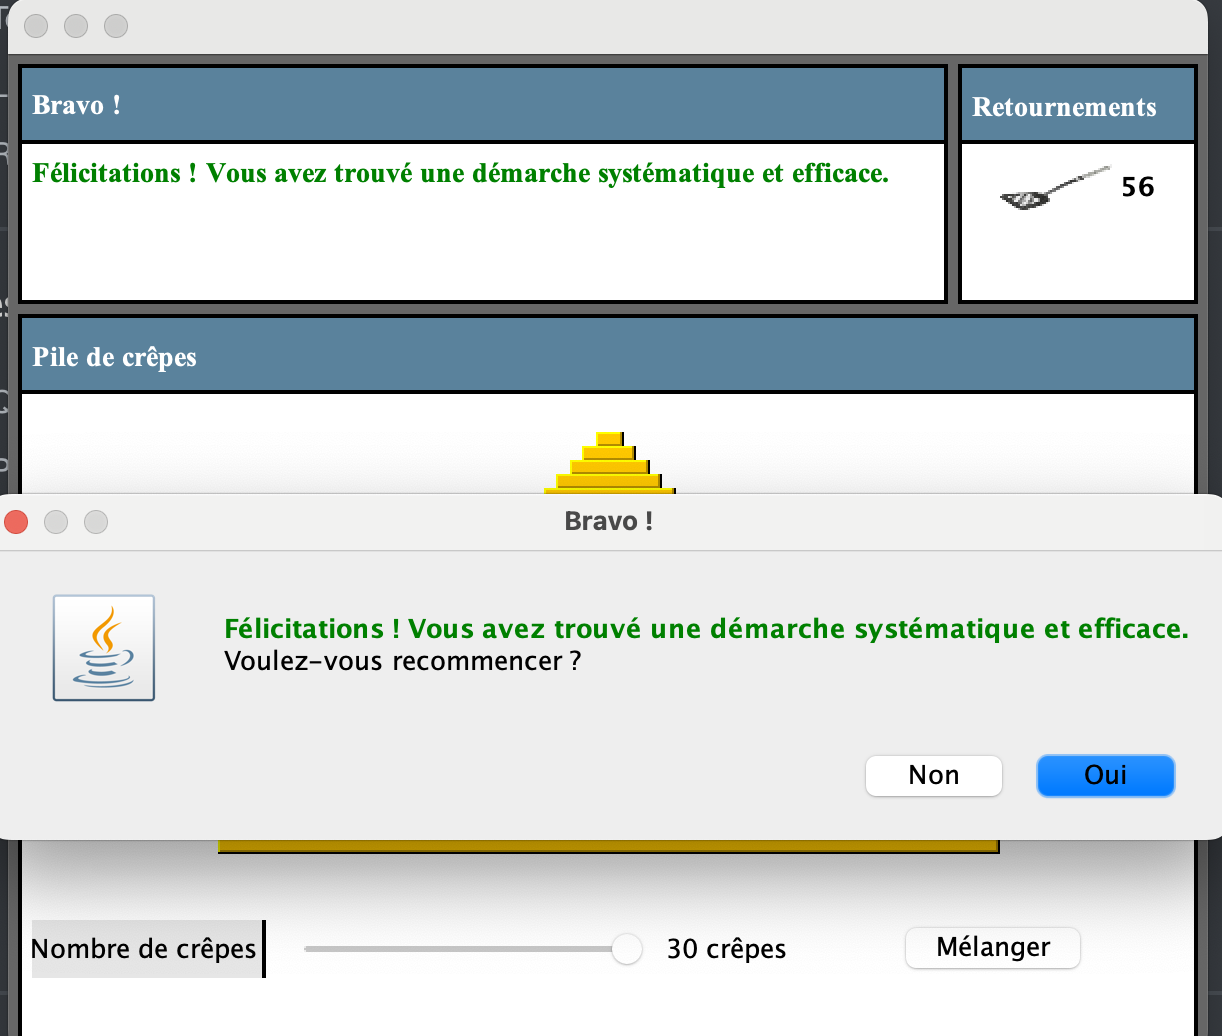Click the large bottom crêpe below the dialog
This screenshot has width=1222, height=1036.
click(x=608, y=846)
